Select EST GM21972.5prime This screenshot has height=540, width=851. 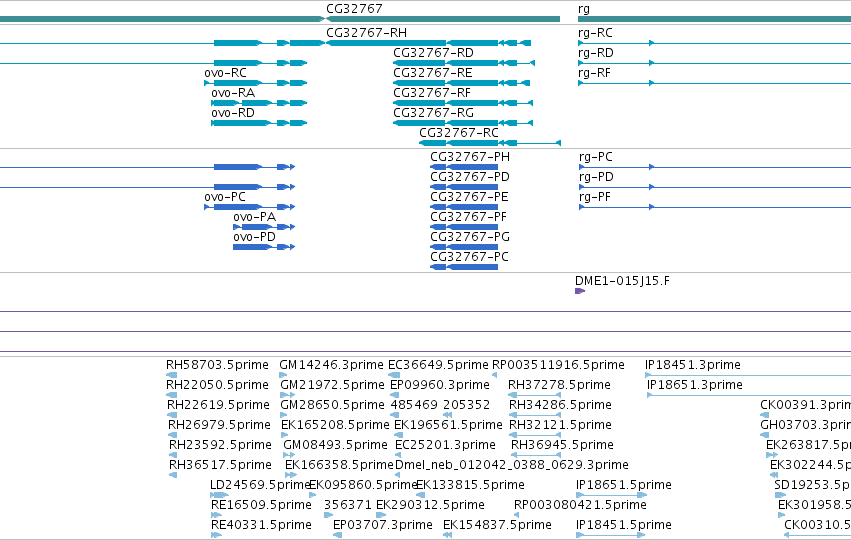tap(287, 395)
